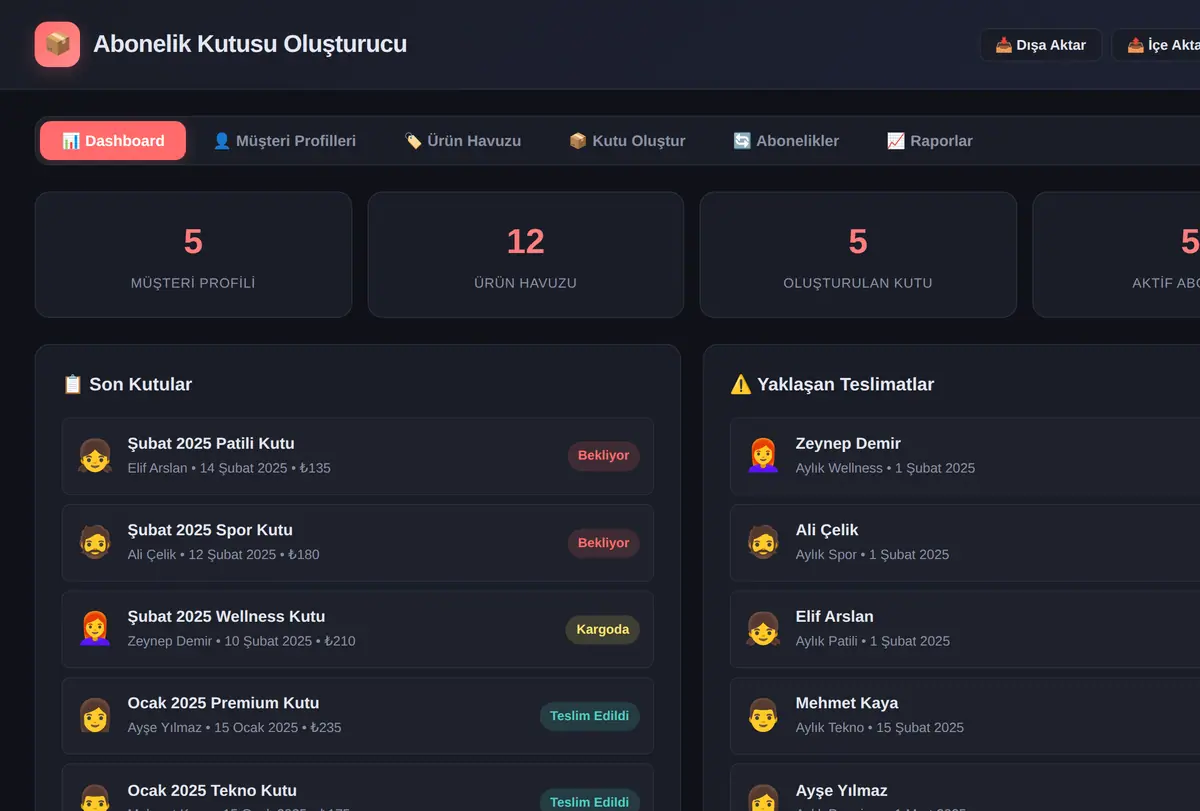Click the Zeynep Demir • 10 Şubat 2025 • ₺210 line
Viewport: 1200px width, 811px height.
(x=241, y=641)
